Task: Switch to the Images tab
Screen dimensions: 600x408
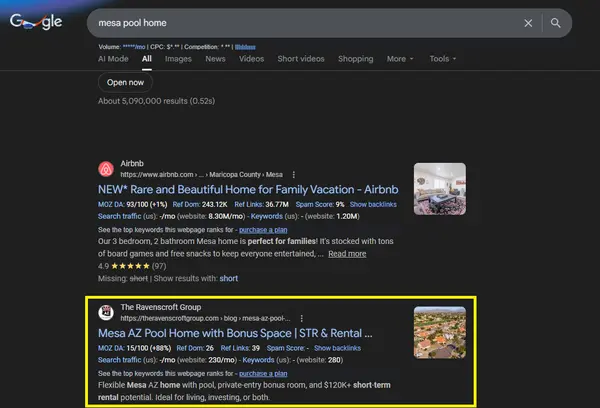Action: 178,59
